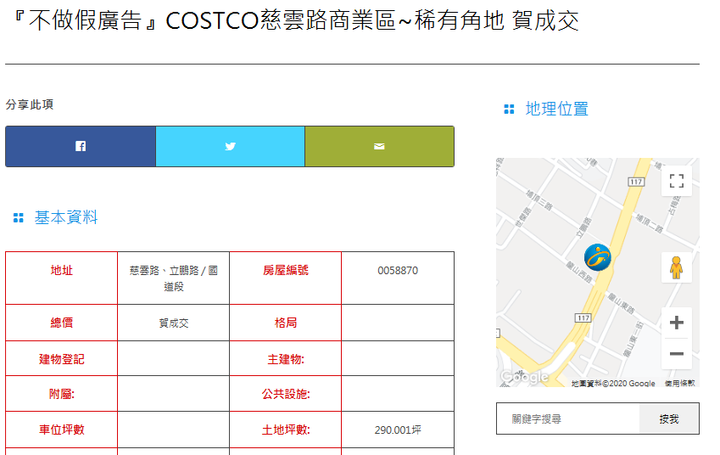Viewport: 720px width, 455px height.
Task: Click the 117 route badge near map top
Action: coord(636,182)
